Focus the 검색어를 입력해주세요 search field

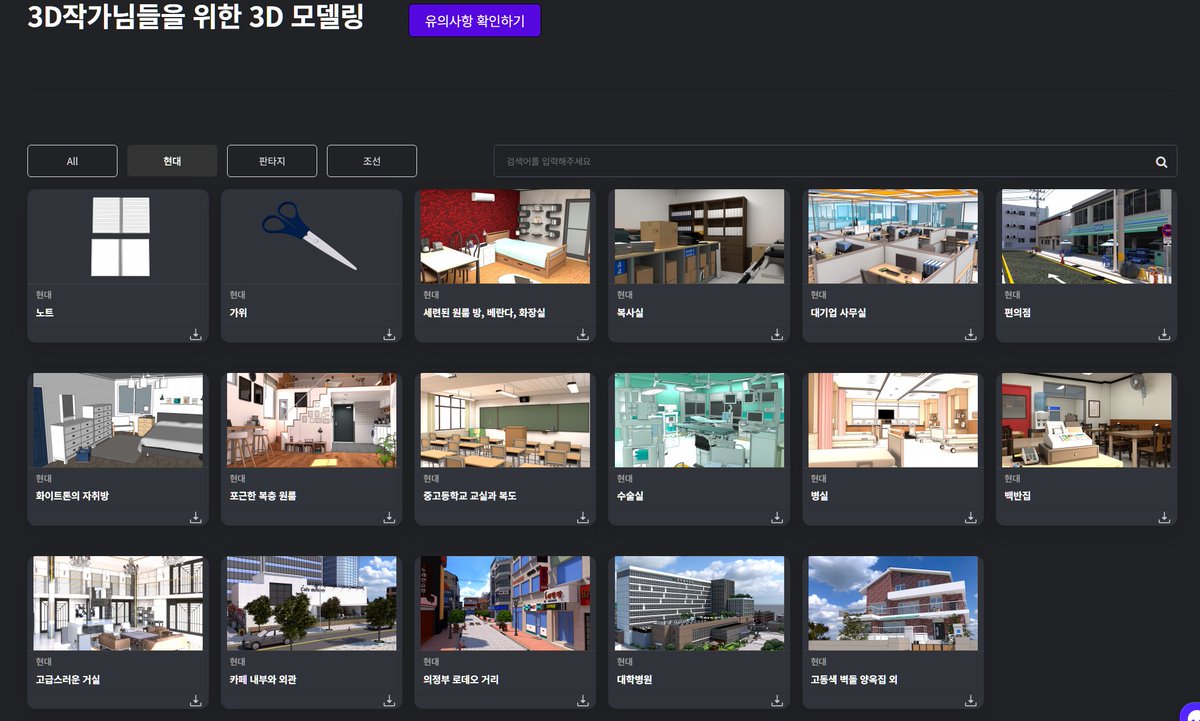[x=835, y=161]
